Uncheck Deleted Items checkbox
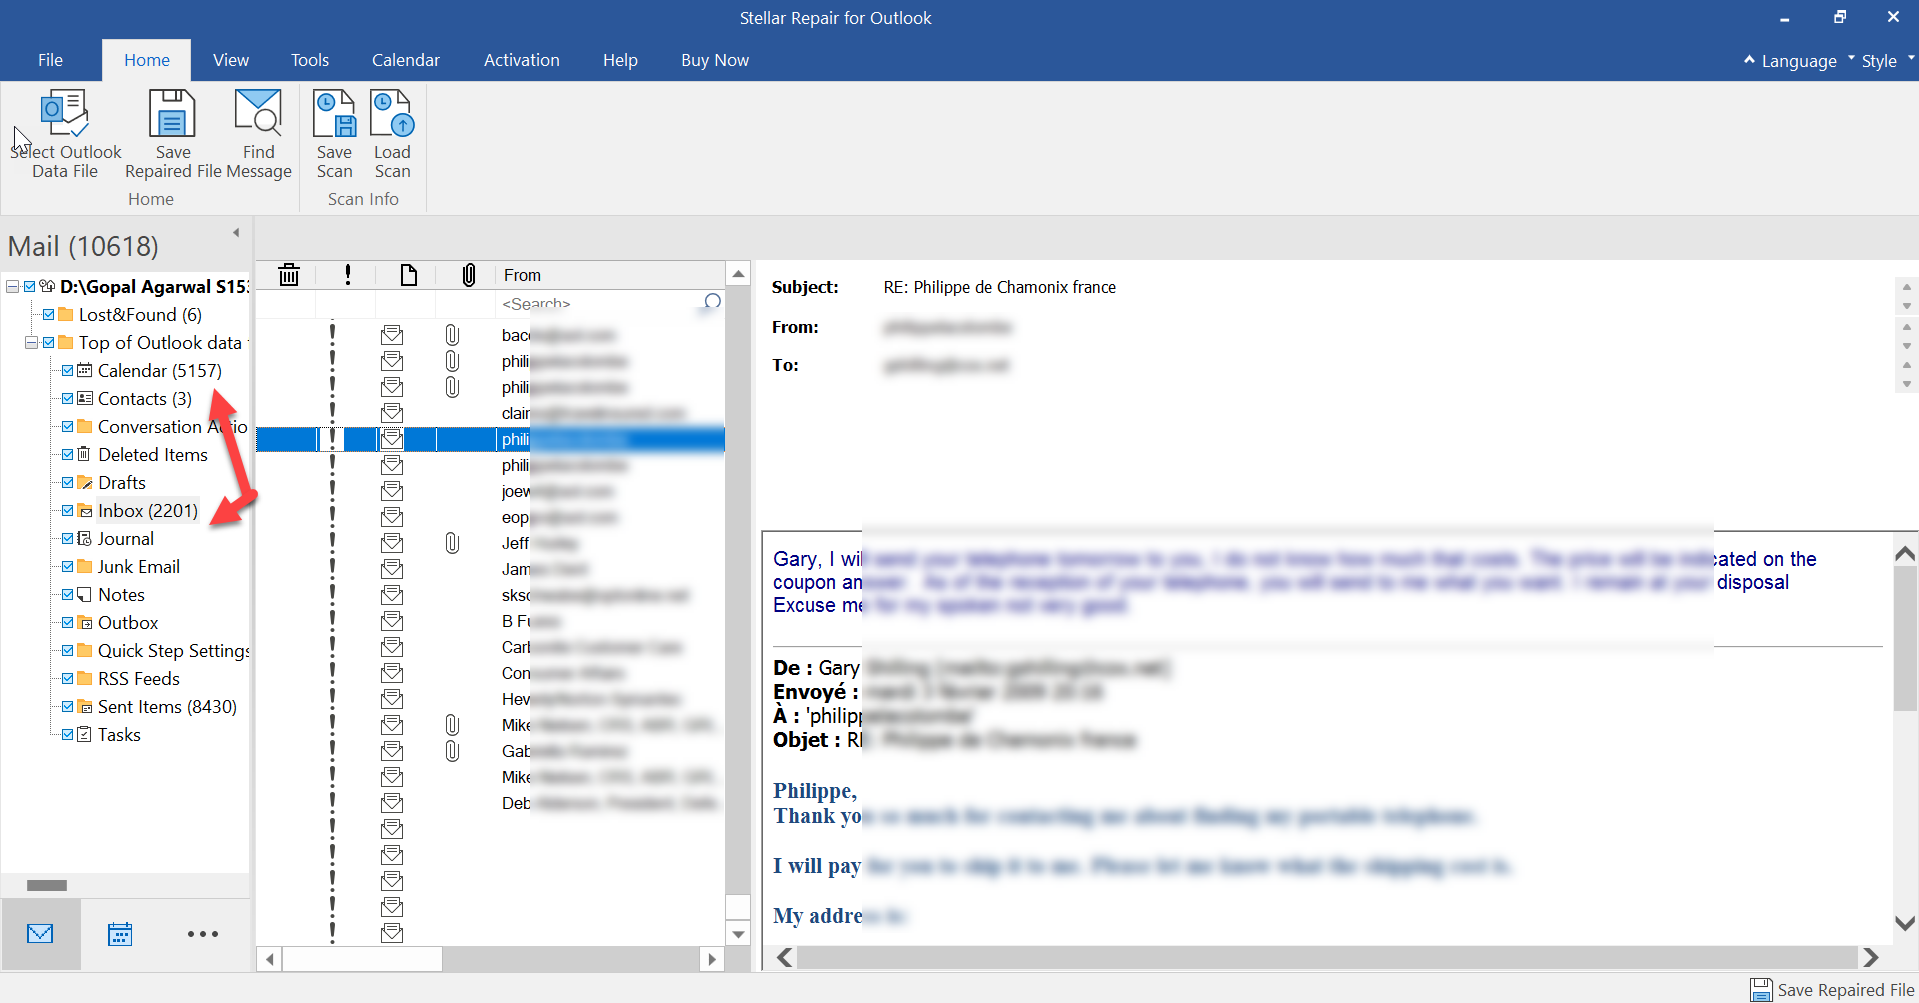1919x1003 pixels. [x=67, y=454]
